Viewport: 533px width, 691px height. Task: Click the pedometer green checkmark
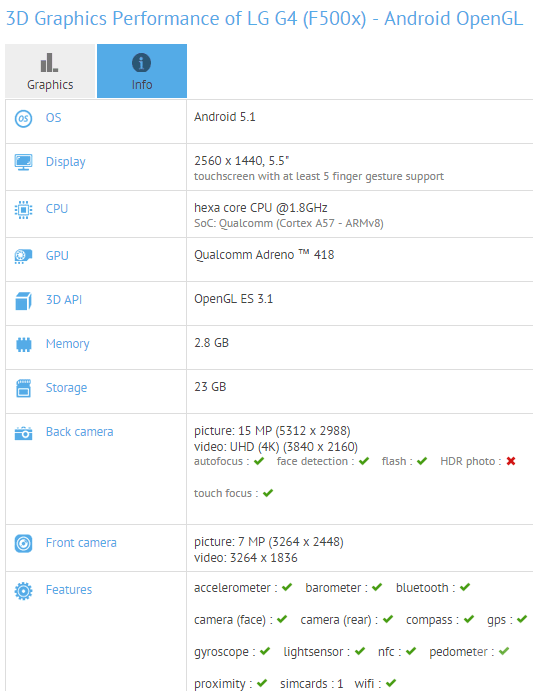504,651
